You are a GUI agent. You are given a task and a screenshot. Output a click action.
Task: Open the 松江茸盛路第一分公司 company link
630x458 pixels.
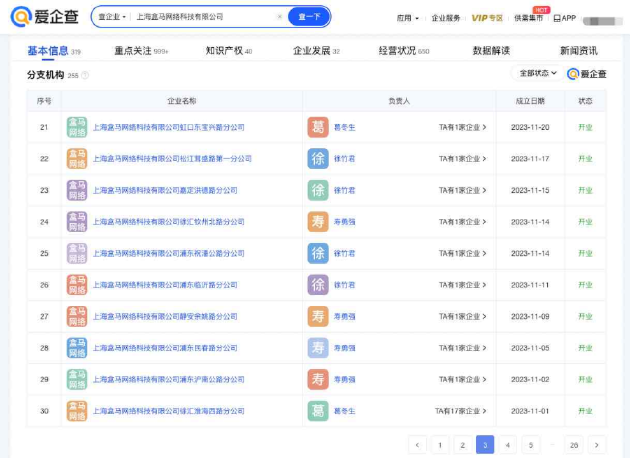tap(172, 159)
